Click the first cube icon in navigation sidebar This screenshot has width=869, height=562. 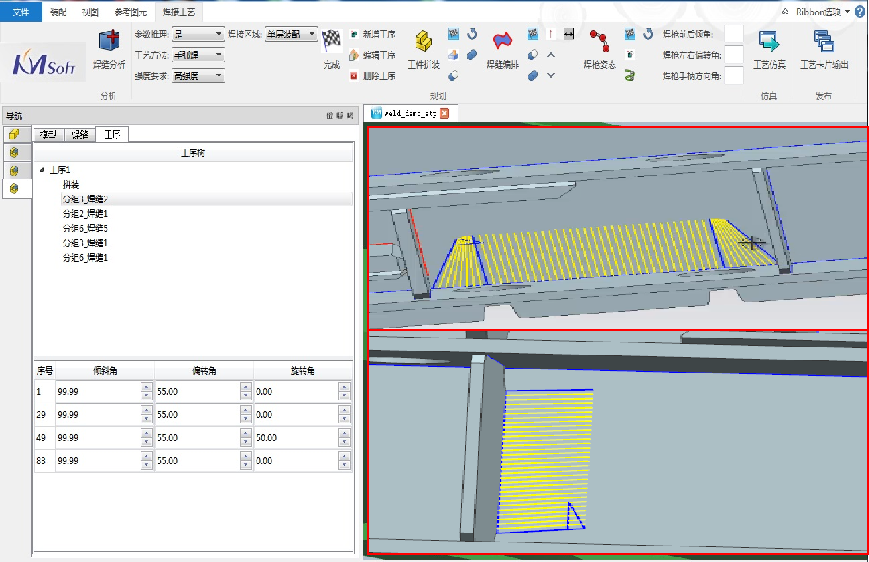14,134
